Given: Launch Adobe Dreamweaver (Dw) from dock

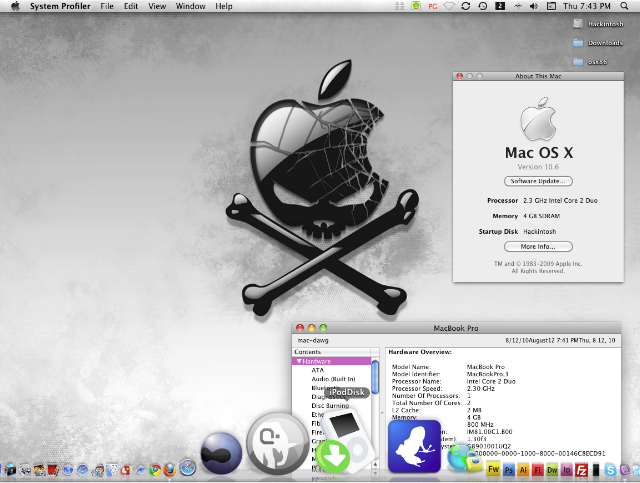Looking at the screenshot, I should 552,470.
